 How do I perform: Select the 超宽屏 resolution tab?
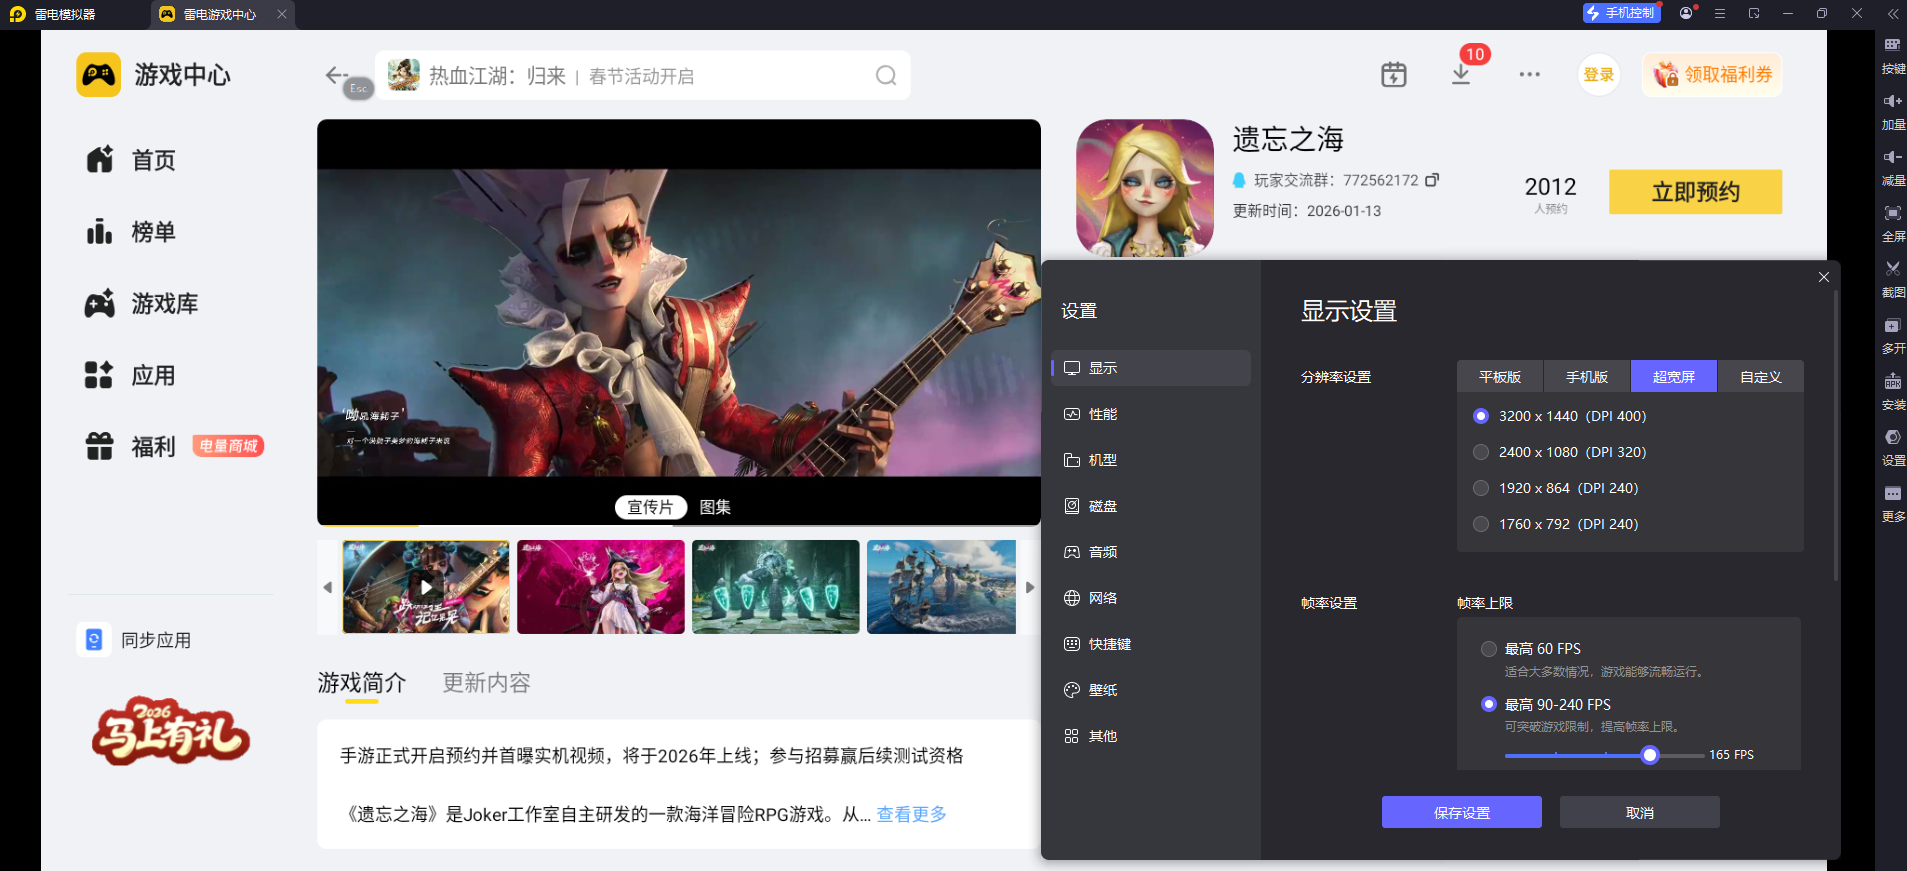1674,377
